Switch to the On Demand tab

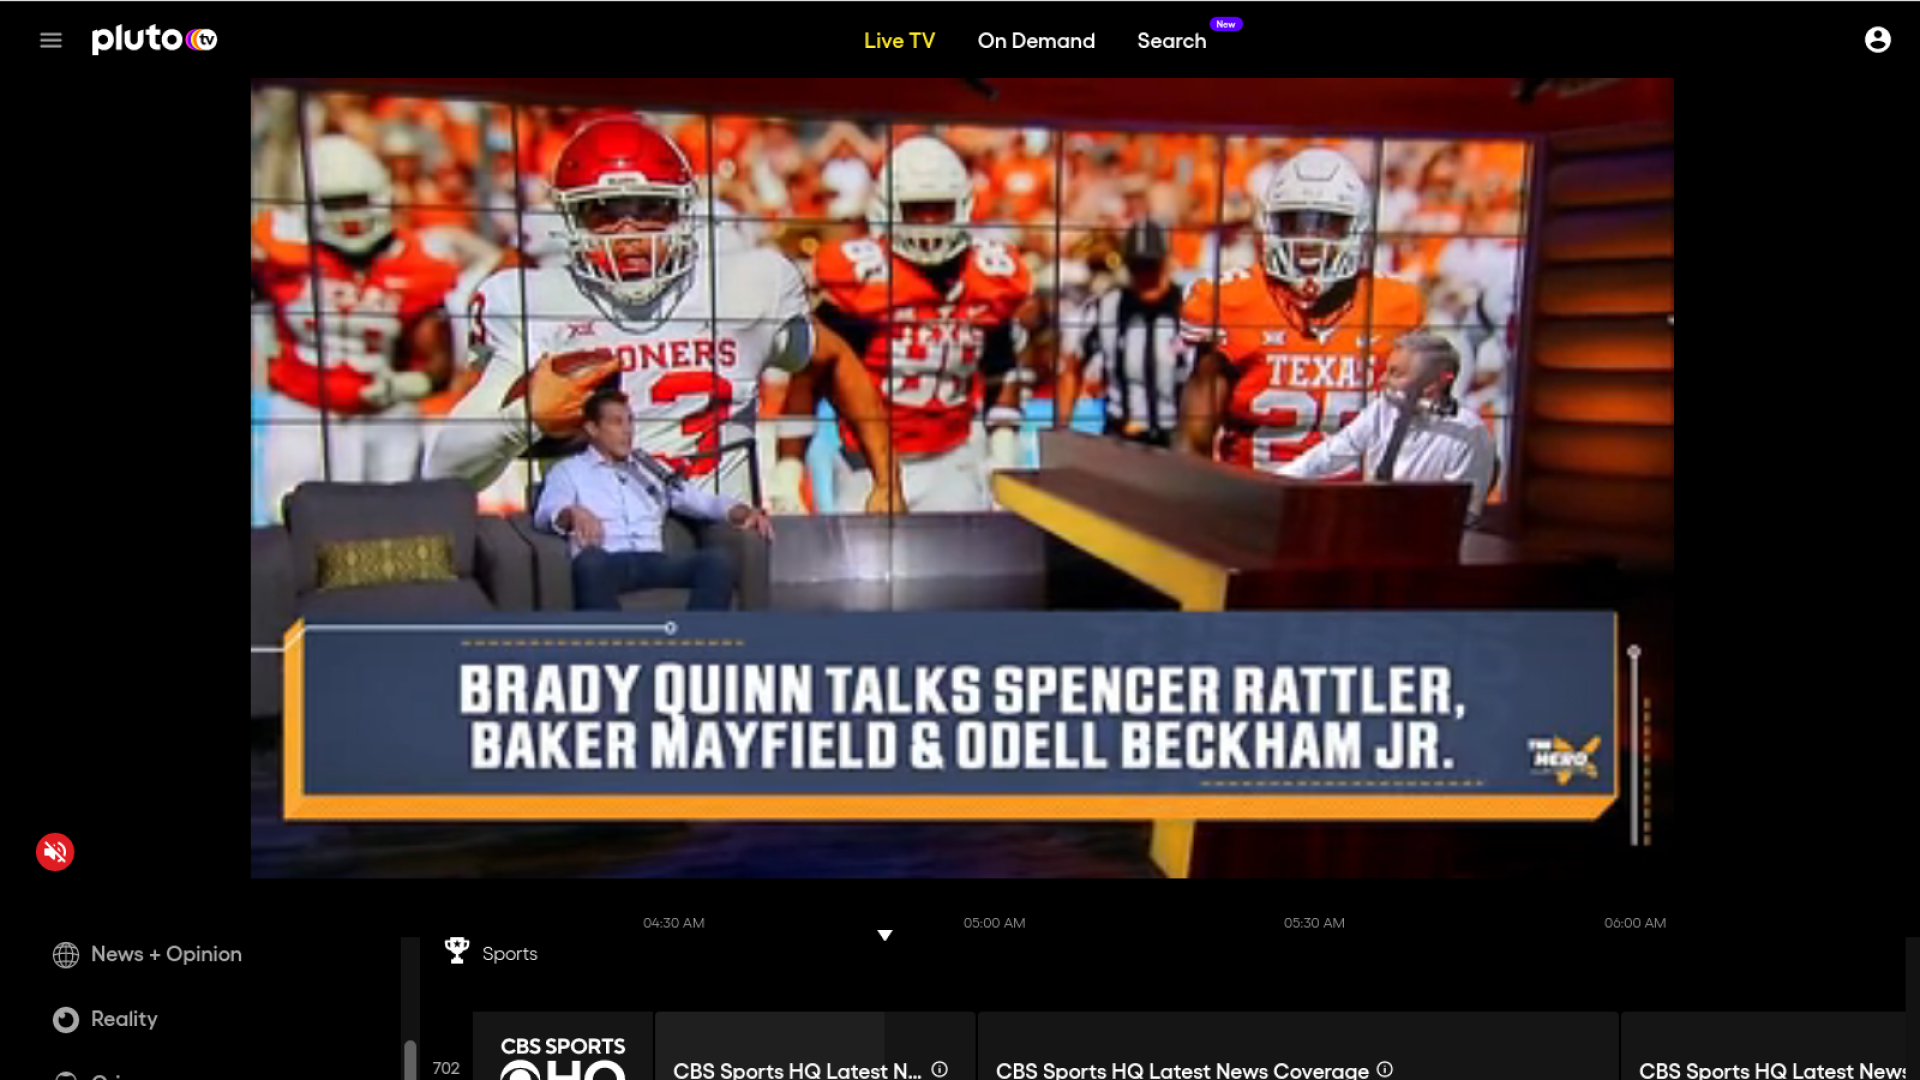tap(1036, 41)
